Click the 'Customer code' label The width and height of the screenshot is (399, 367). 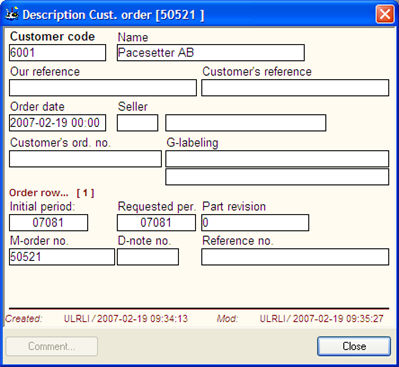52,37
